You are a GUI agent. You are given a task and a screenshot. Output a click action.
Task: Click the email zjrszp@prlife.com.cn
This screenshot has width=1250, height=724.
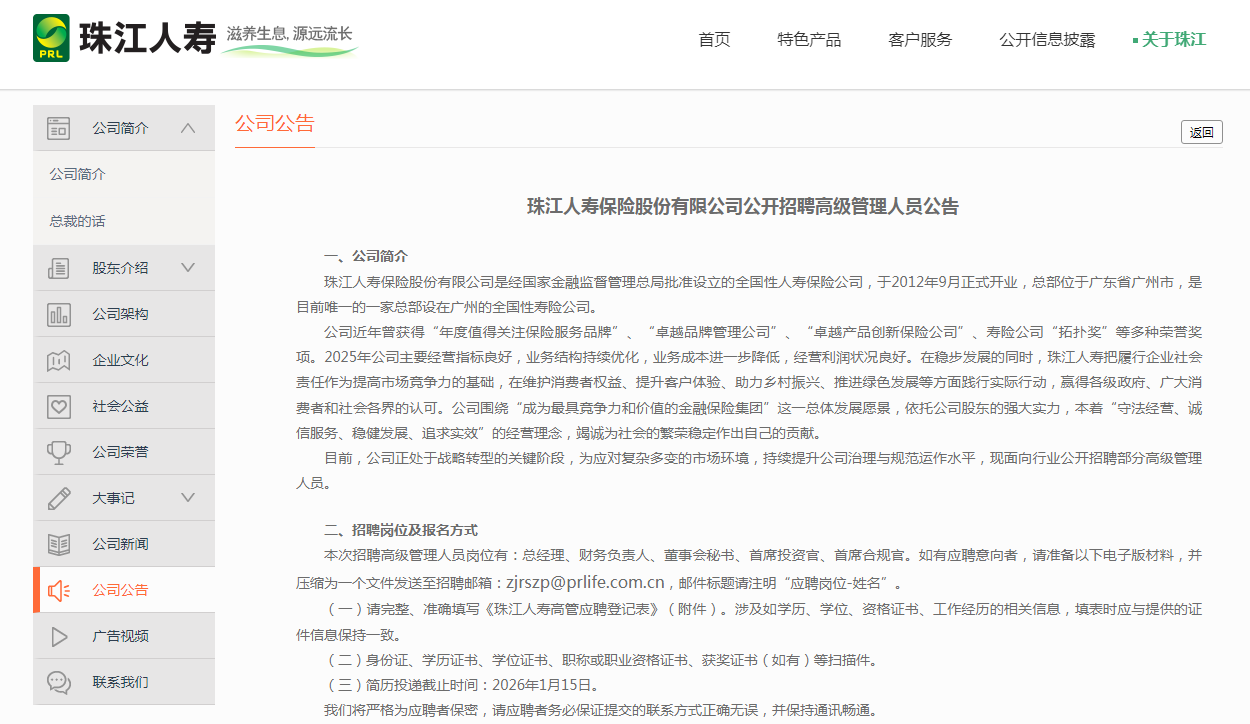586,583
